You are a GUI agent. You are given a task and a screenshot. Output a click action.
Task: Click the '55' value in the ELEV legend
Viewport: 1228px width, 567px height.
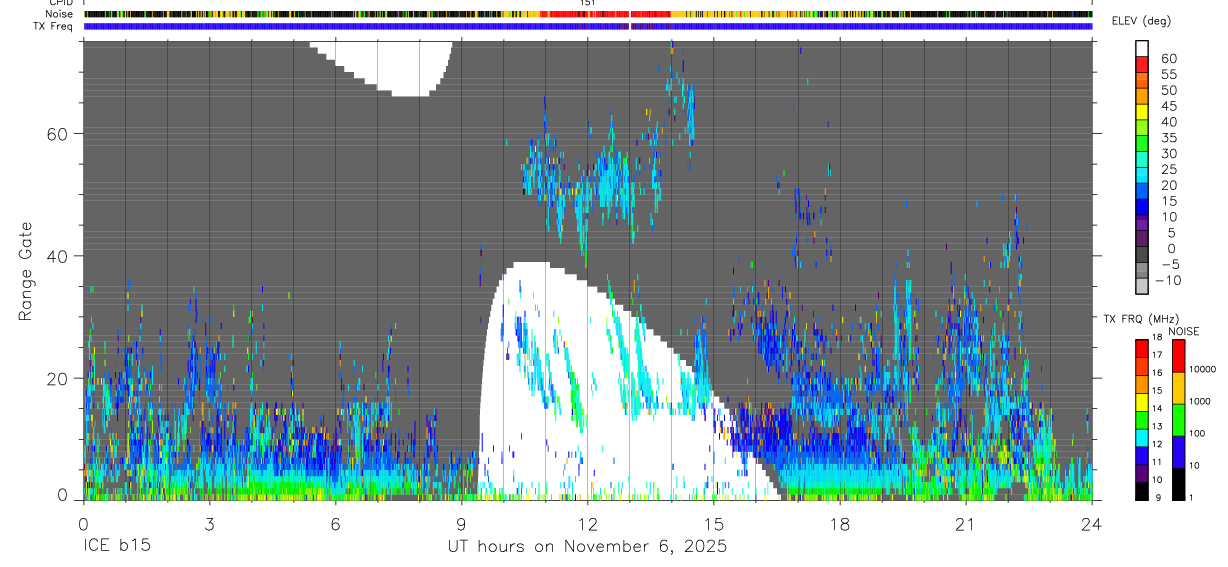pos(1168,74)
